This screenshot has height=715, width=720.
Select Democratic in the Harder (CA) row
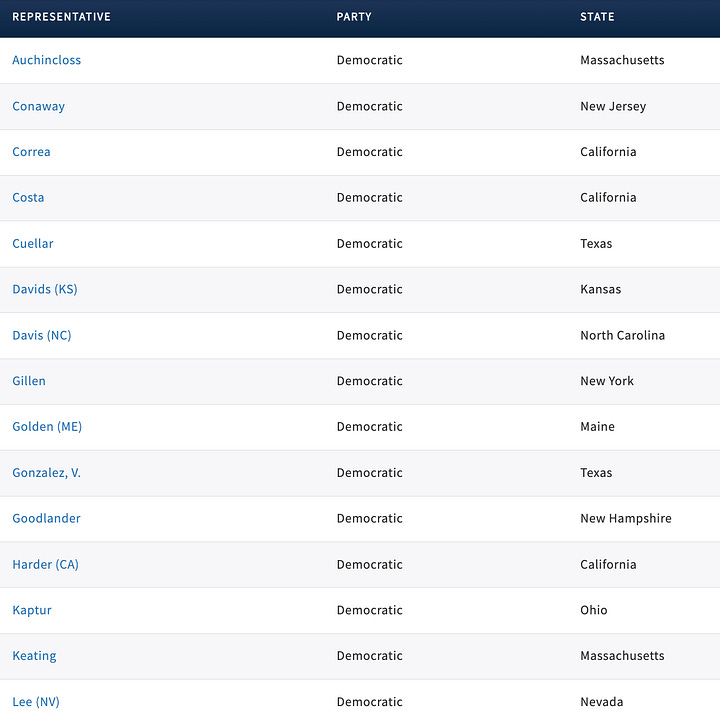pos(370,564)
